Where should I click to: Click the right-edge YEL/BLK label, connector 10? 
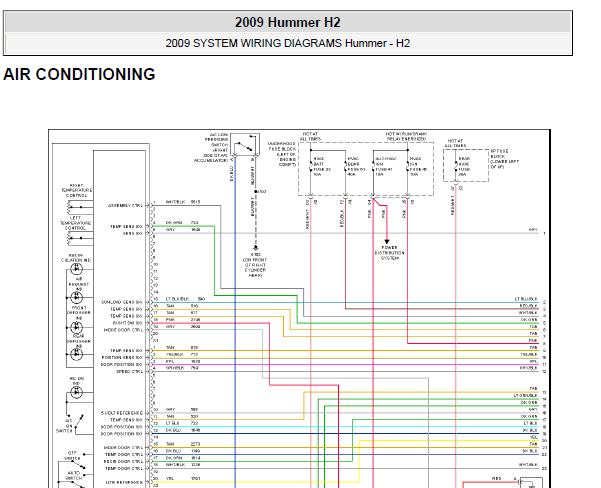point(529,354)
